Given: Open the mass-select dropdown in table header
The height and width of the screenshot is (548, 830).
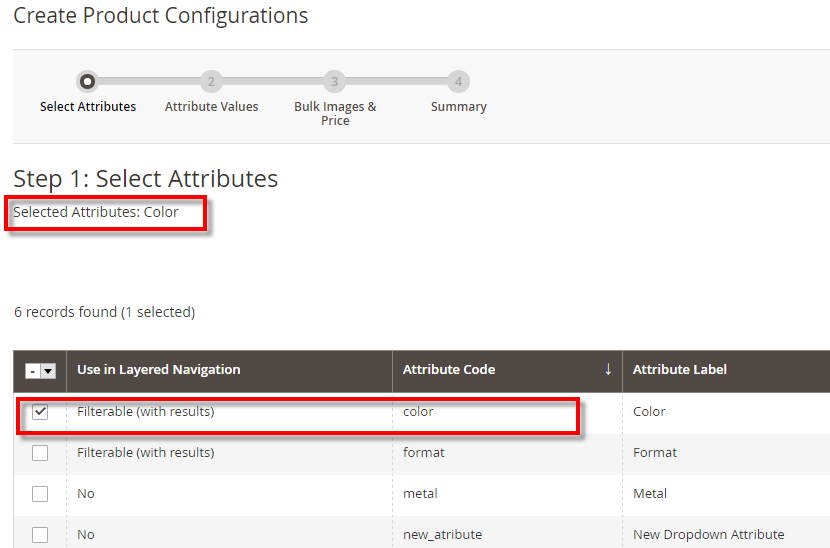Looking at the screenshot, I should [47, 371].
